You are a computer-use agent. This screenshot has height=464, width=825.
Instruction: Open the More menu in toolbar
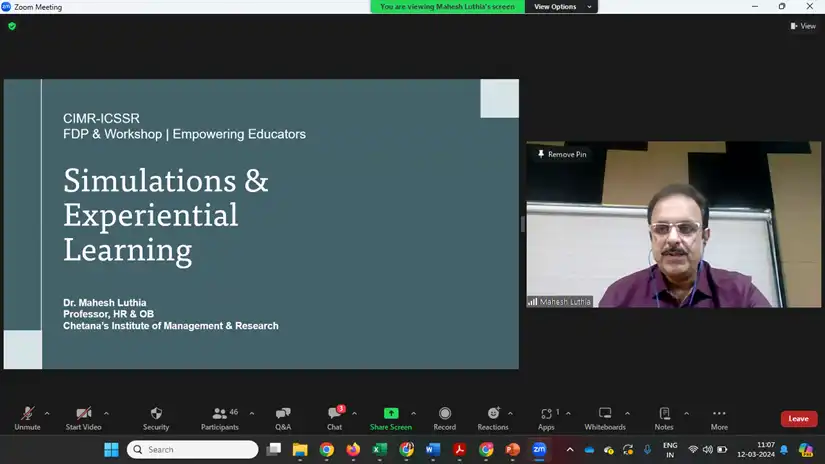click(x=719, y=414)
